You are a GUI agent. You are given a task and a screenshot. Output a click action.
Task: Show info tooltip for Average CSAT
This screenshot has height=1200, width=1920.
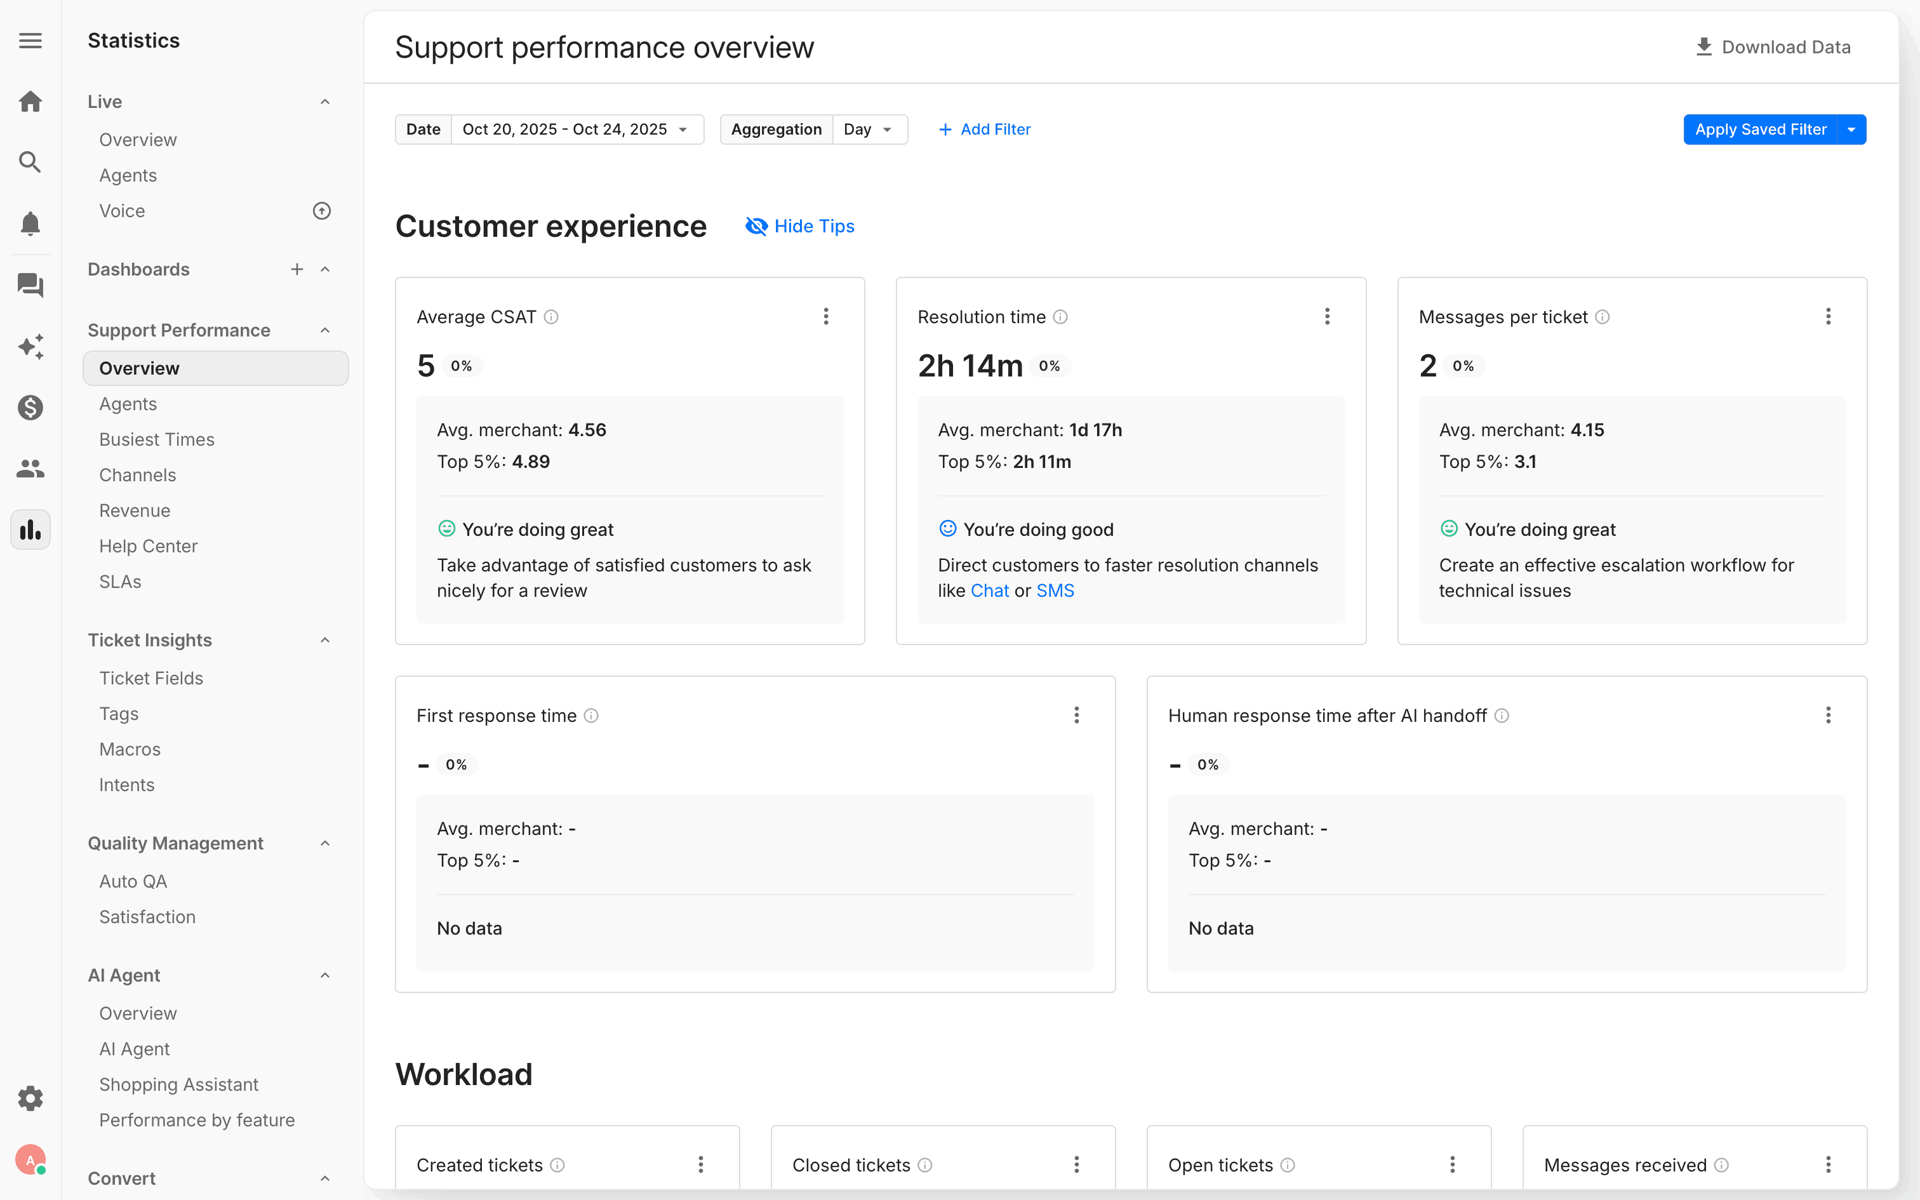click(x=551, y=317)
